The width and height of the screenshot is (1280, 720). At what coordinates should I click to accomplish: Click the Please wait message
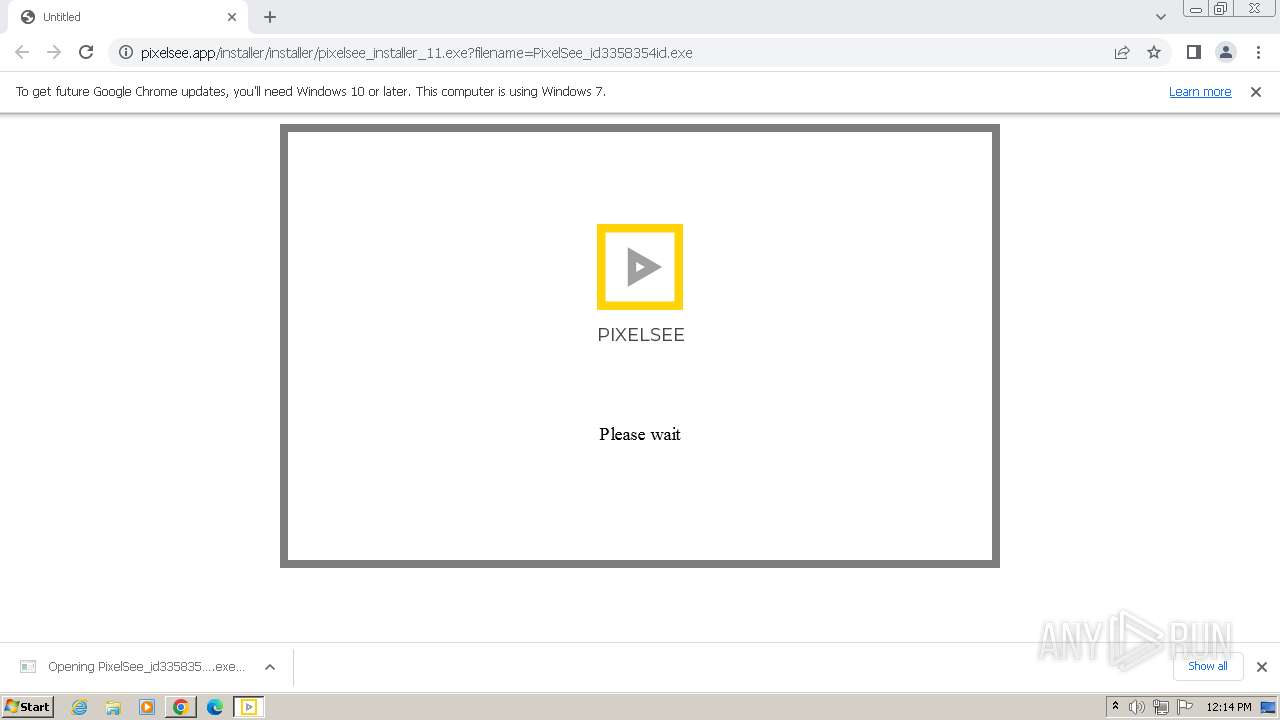coord(640,434)
